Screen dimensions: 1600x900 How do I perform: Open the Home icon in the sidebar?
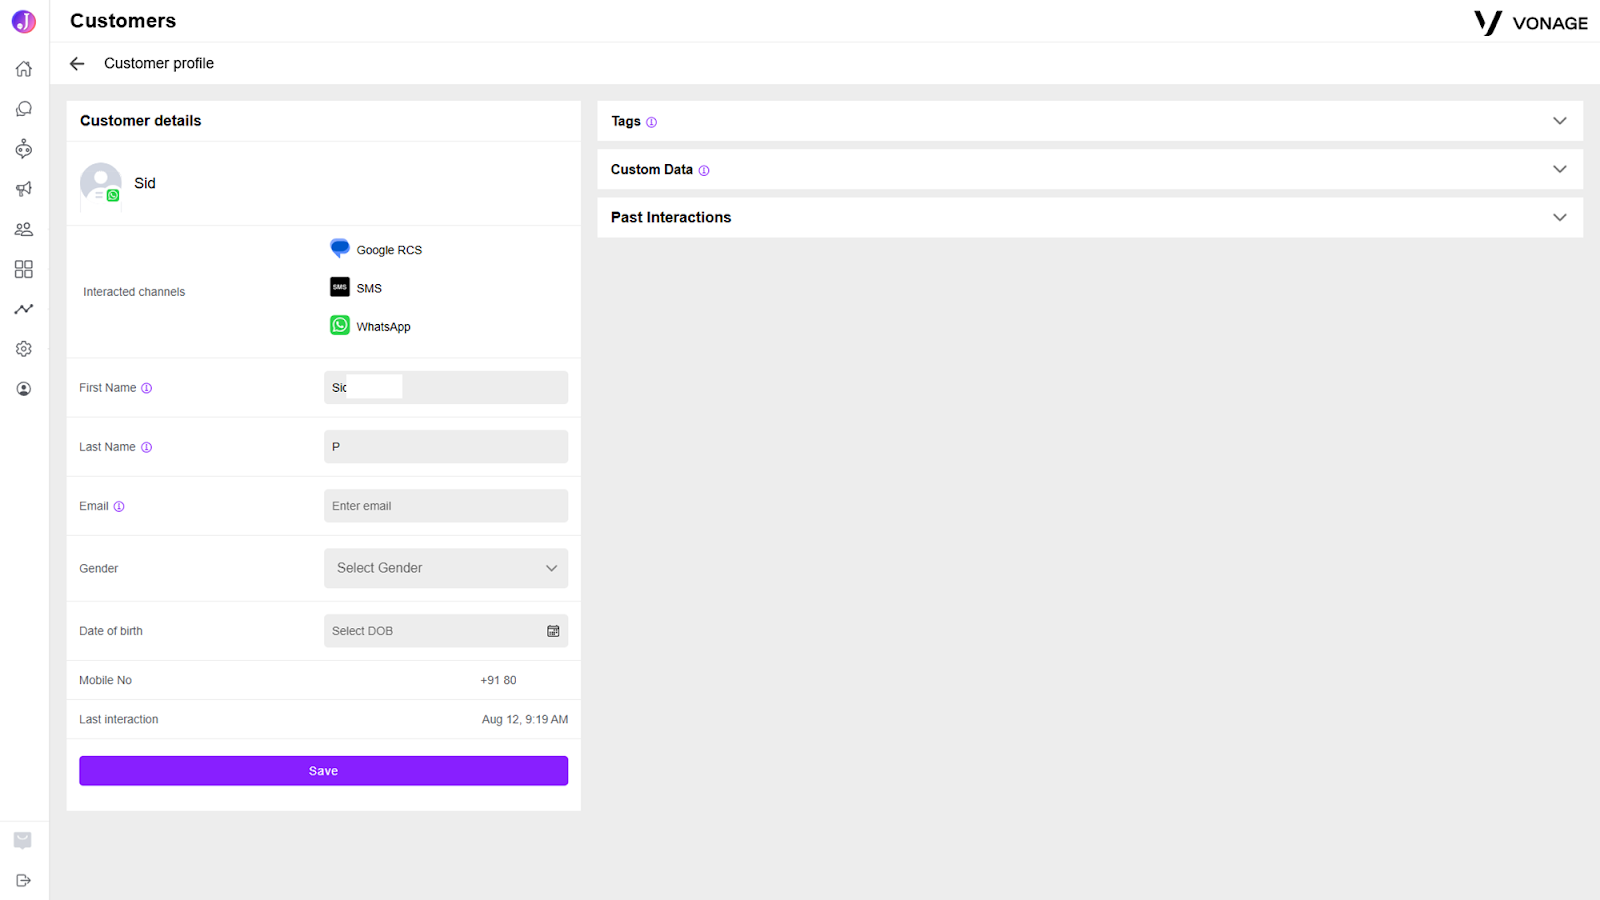point(24,69)
